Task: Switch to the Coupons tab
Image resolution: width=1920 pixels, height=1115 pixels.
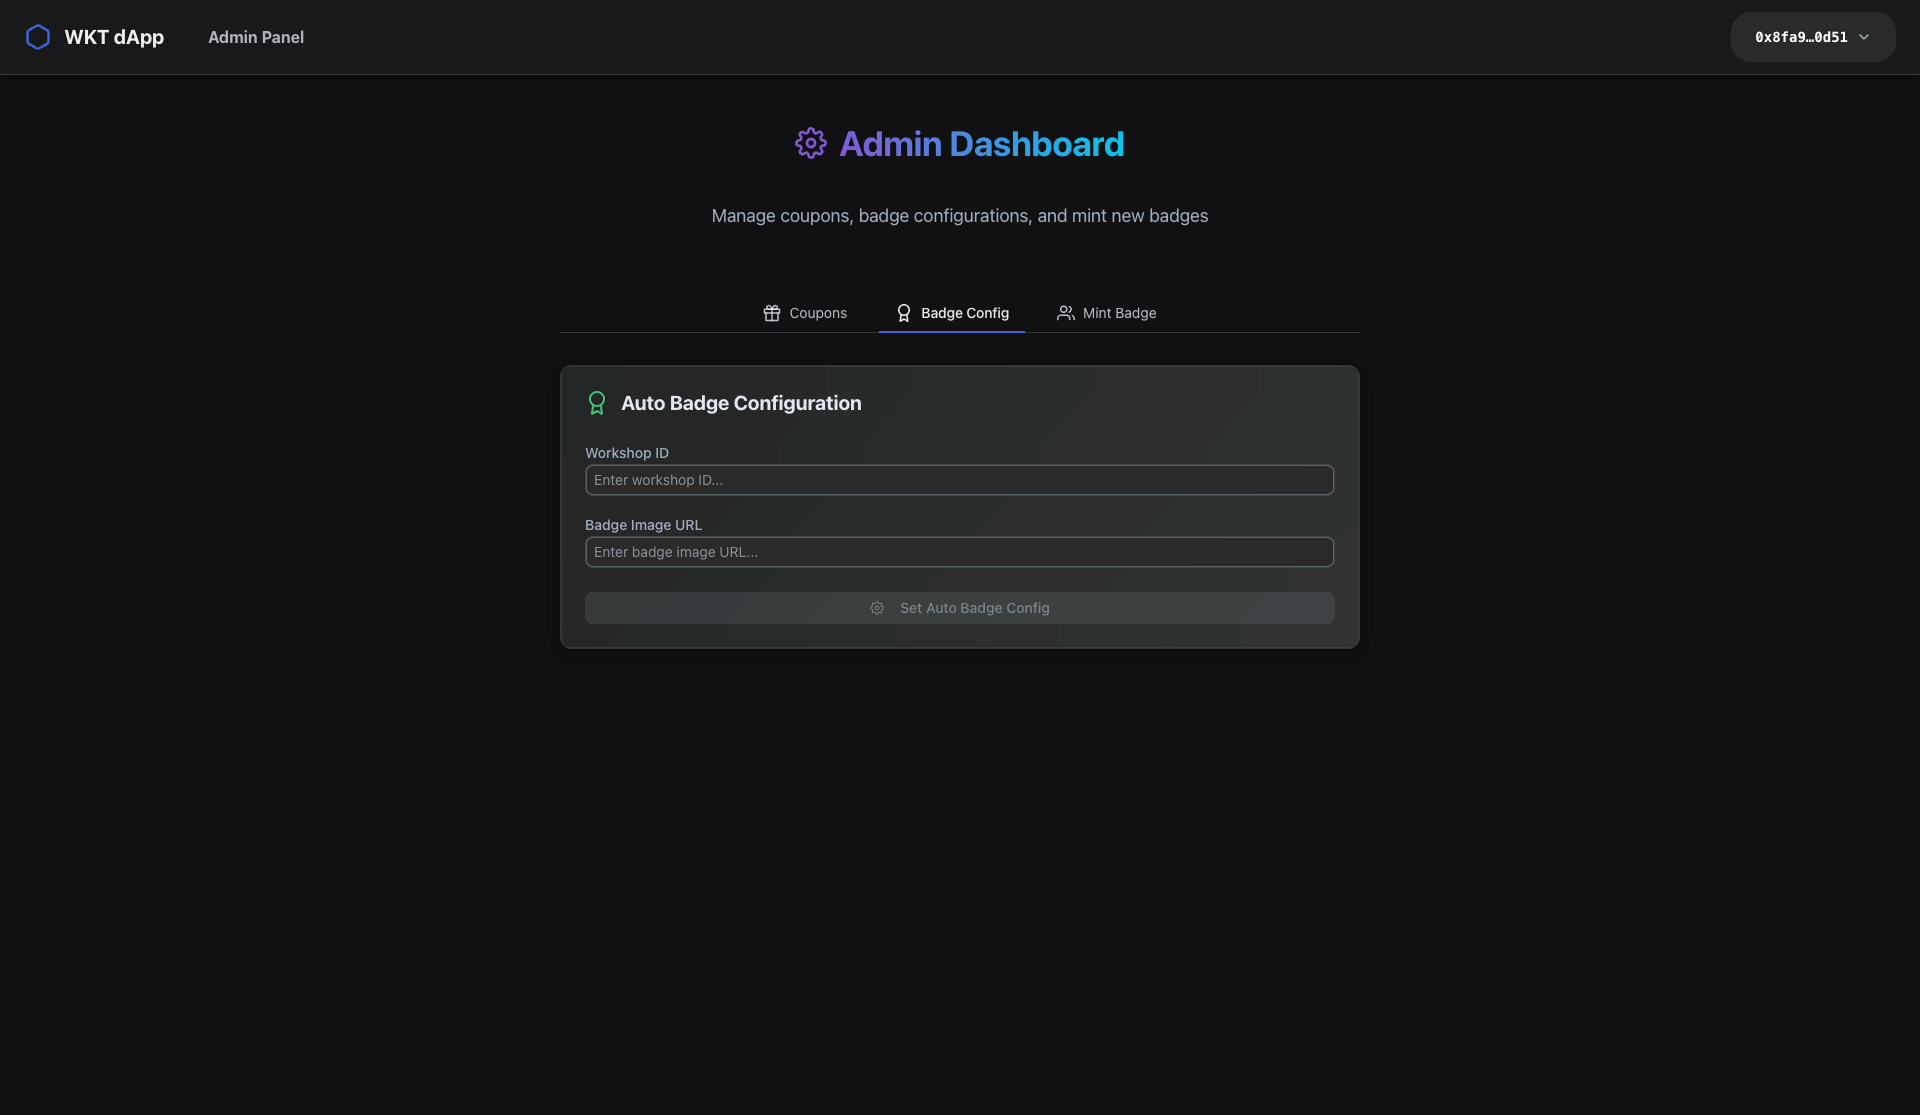Action: 817,313
